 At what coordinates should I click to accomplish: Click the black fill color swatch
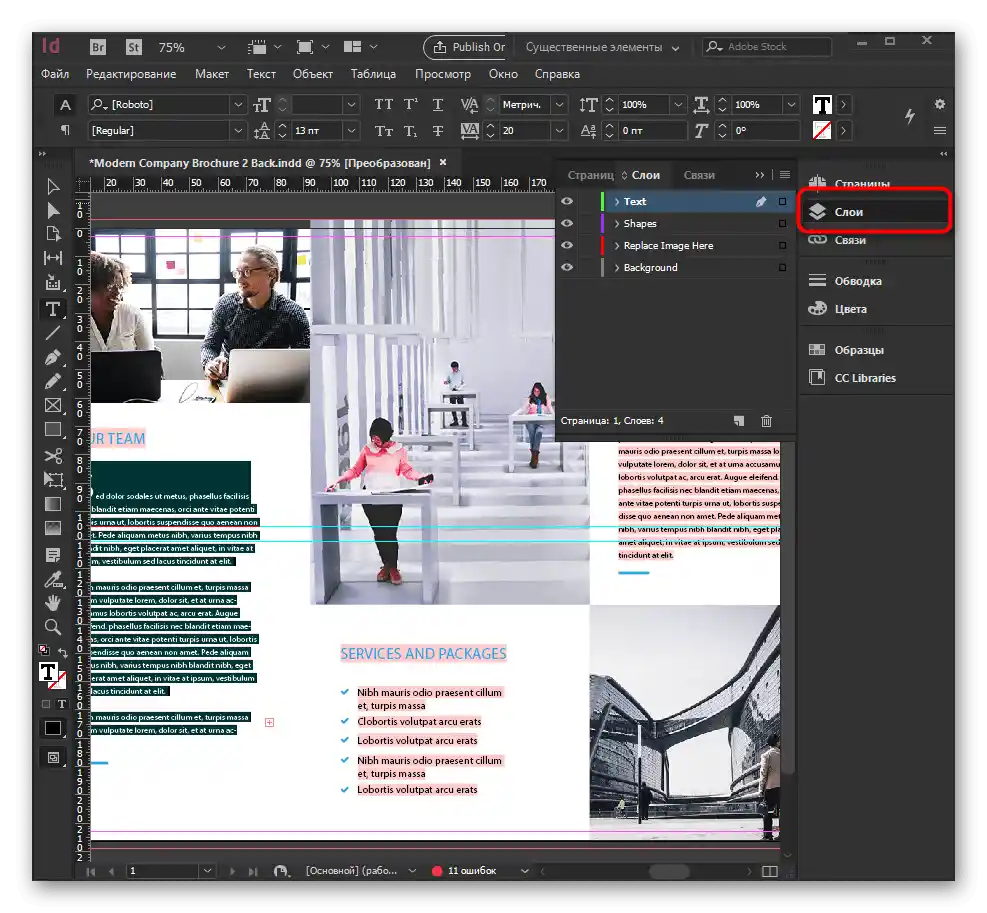53,728
